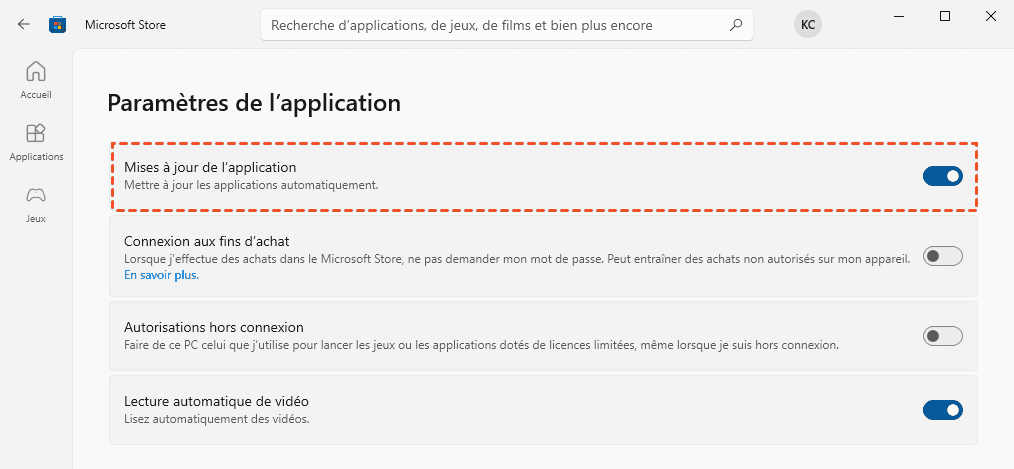Maximize the Microsoft Store window
The height and width of the screenshot is (469, 1014).
coord(945,16)
